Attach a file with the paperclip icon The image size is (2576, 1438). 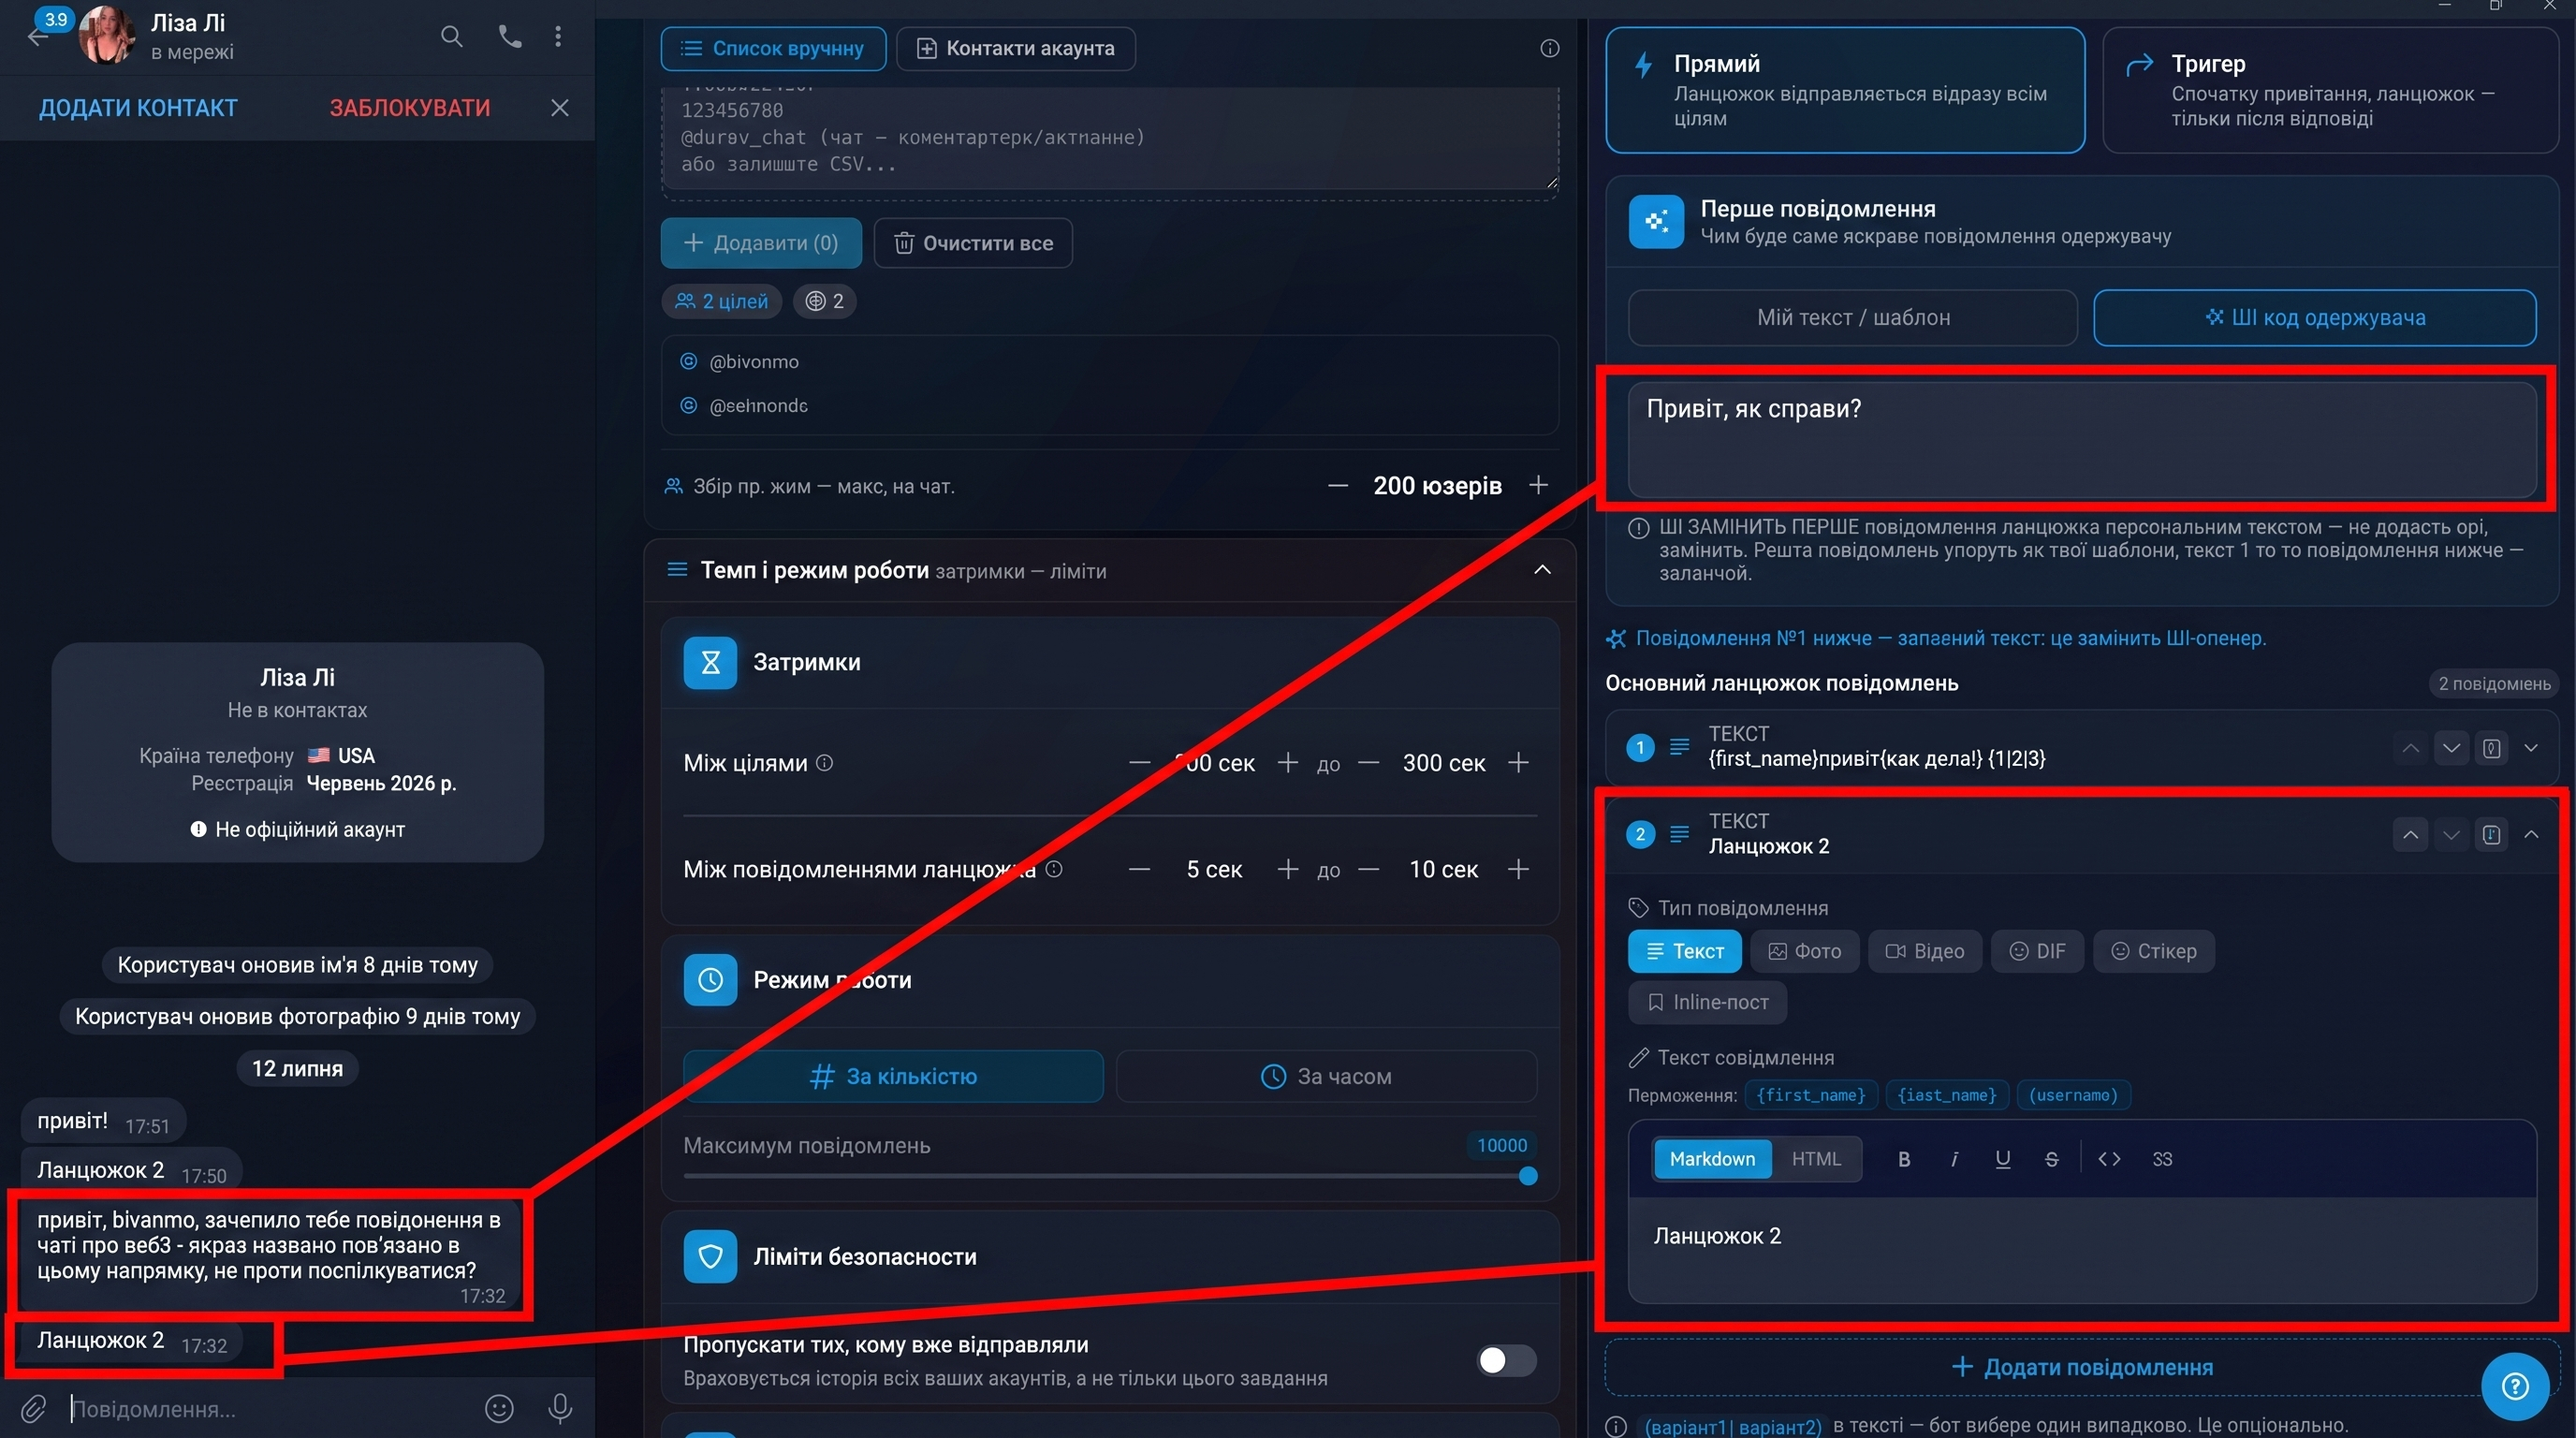[33, 1409]
